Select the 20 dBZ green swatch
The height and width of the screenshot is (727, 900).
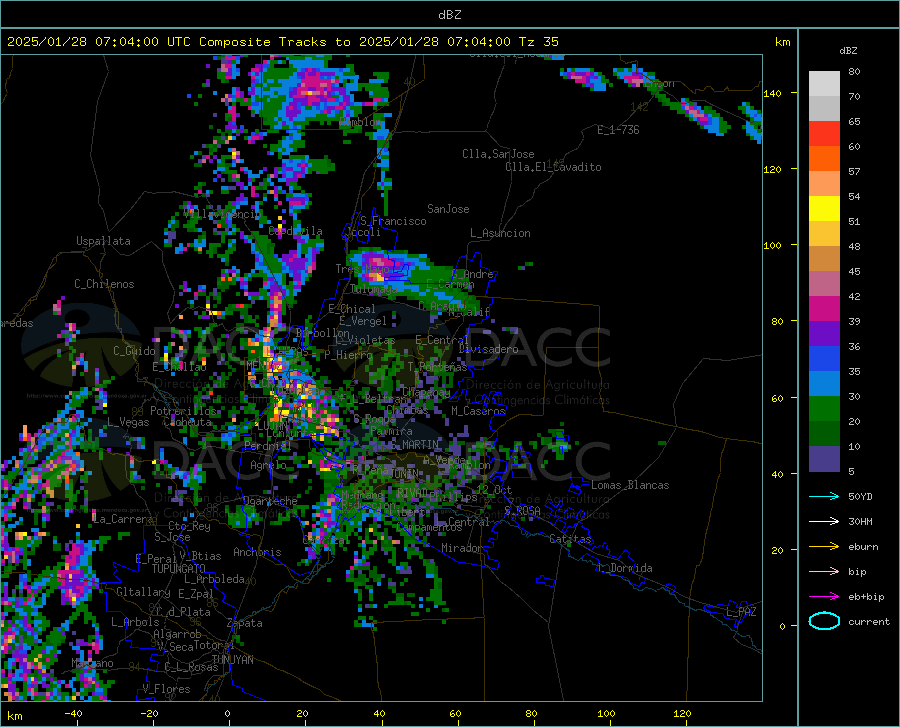pyautogui.click(x=824, y=433)
